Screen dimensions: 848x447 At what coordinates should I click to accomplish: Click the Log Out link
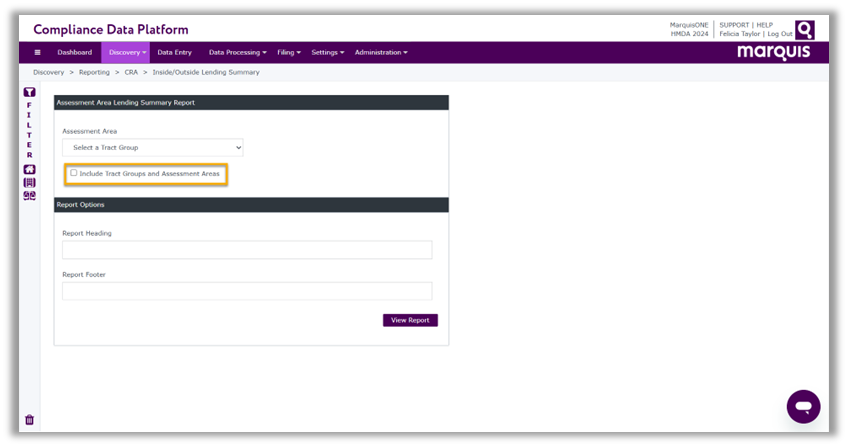click(x=780, y=34)
